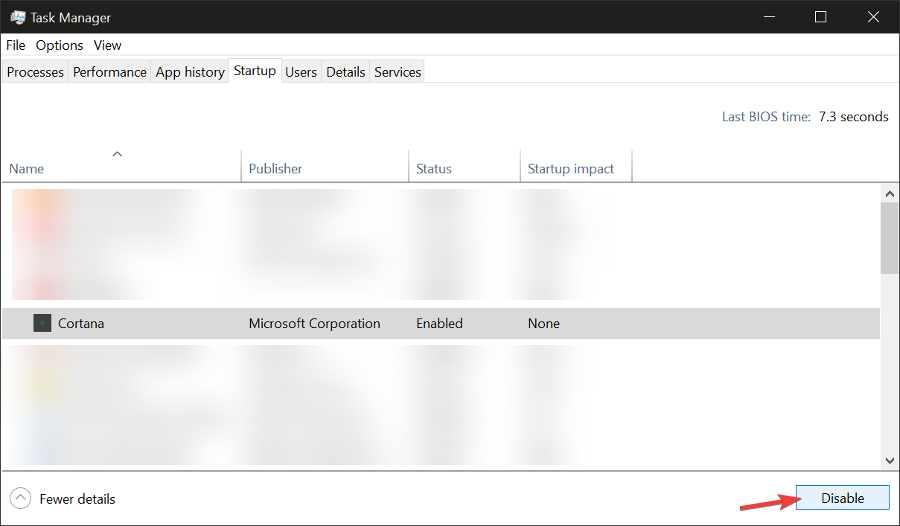Click the None startup impact cell
The width and height of the screenshot is (900, 526).
point(544,323)
